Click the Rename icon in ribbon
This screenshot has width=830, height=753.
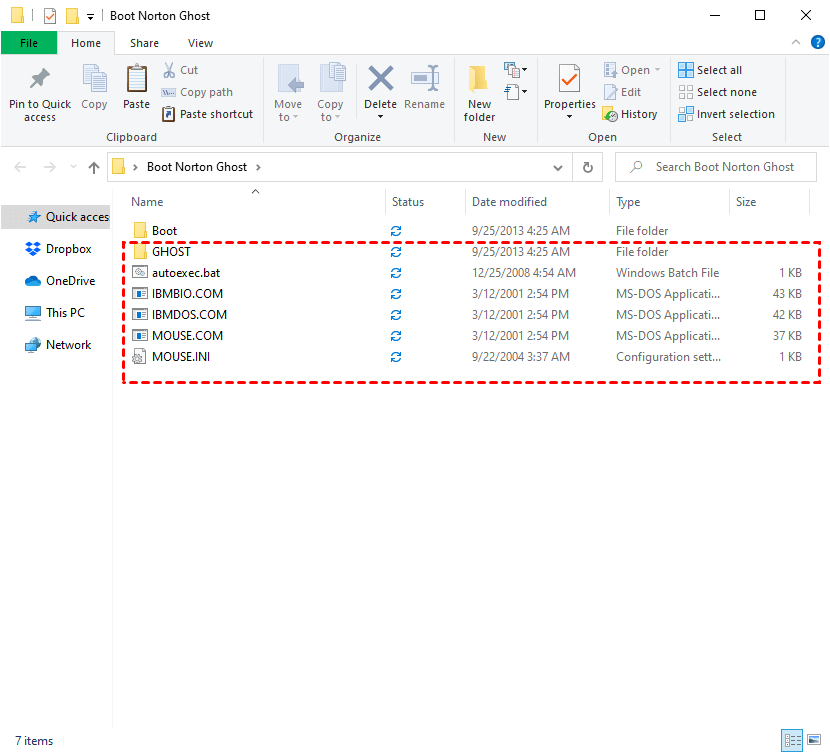pyautogui.click(x=425, y=80)
